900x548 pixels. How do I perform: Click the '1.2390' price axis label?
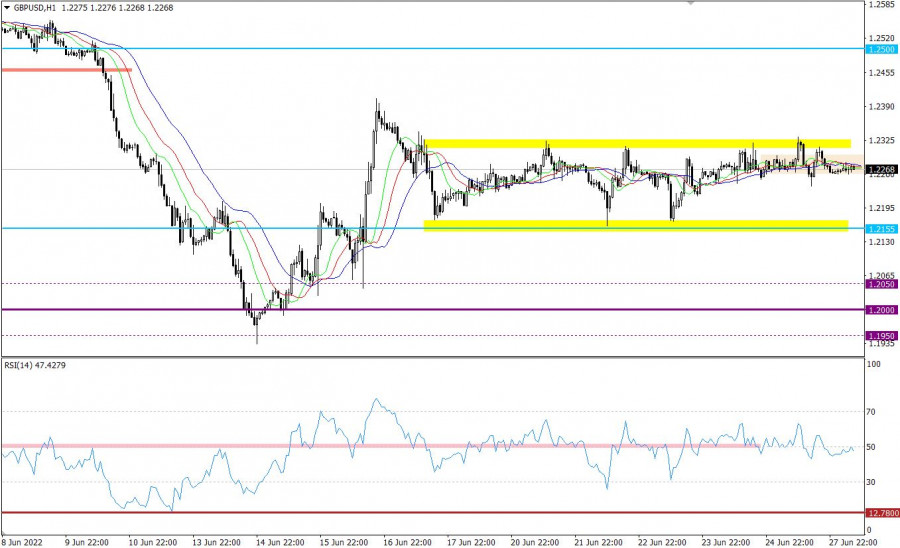[x=883, y=107]
